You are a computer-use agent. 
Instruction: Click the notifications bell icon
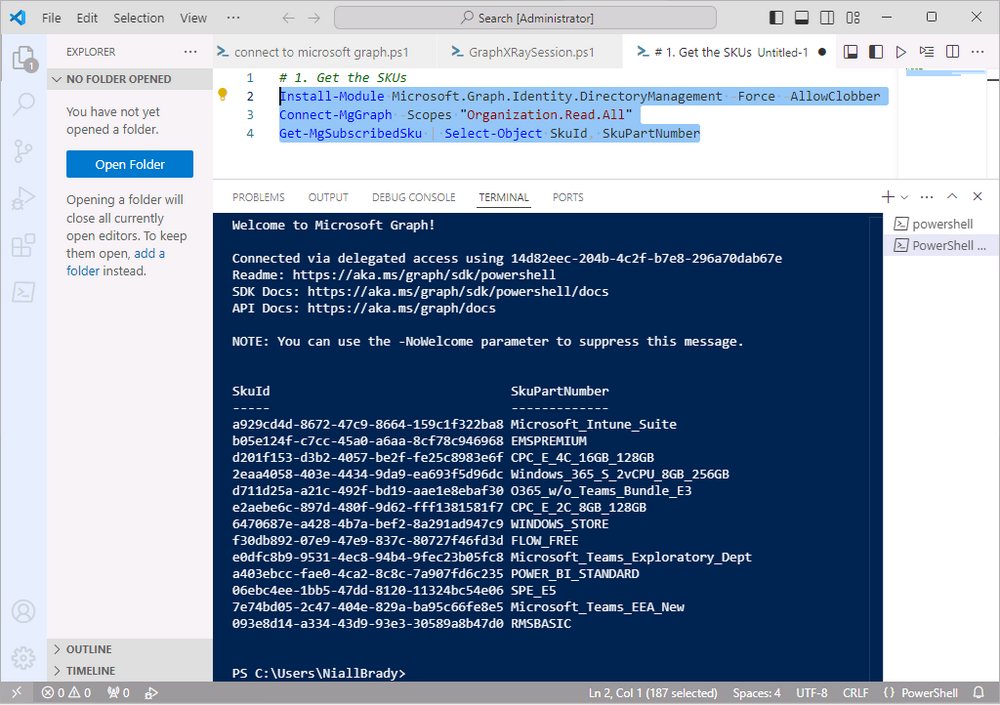tap(978, 692)
